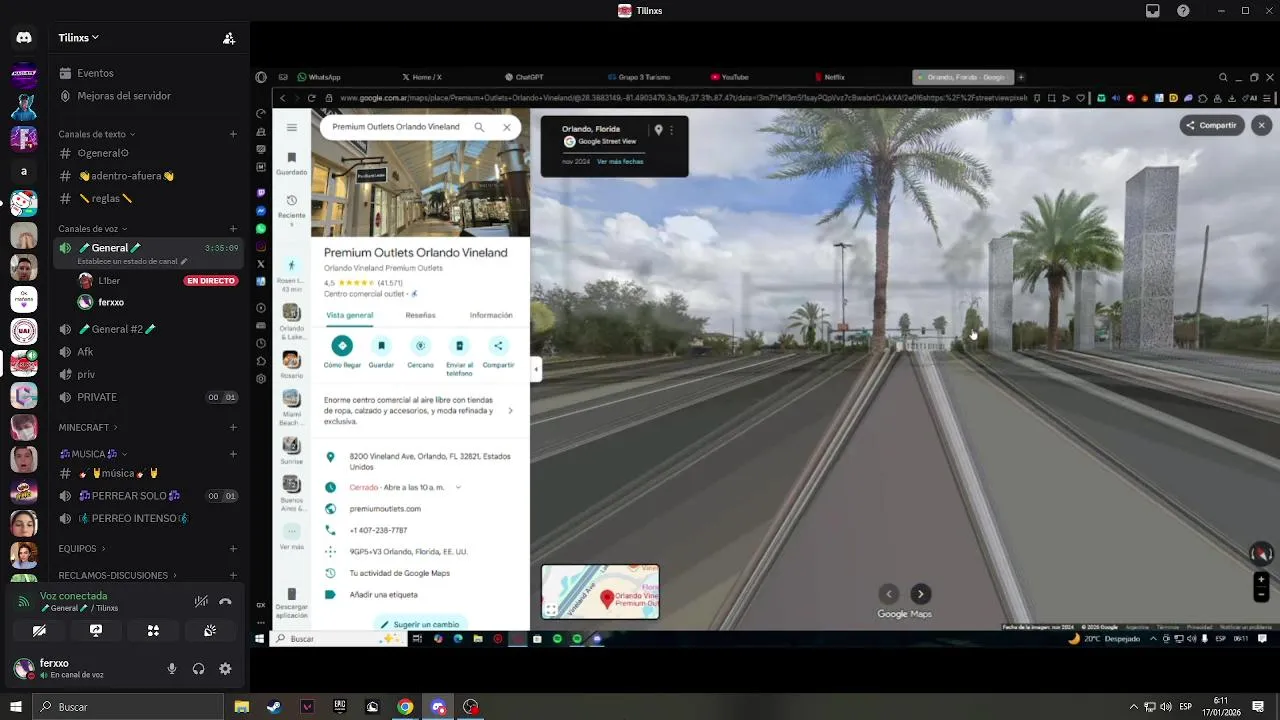Switch to the ChatGPT browser tab
The image size is (1280, 720).
[x=523, y=77]
